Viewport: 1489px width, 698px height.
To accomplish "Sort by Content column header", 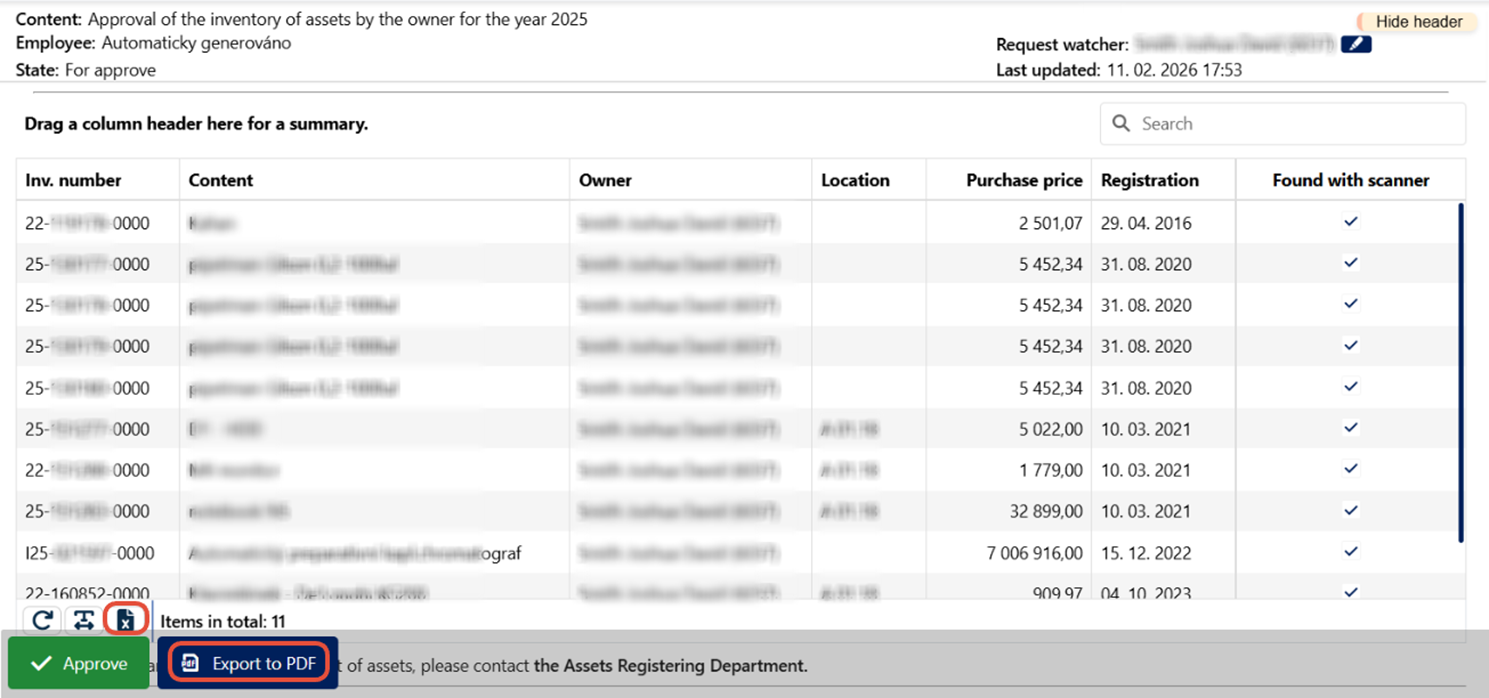I will pos(375,180).
